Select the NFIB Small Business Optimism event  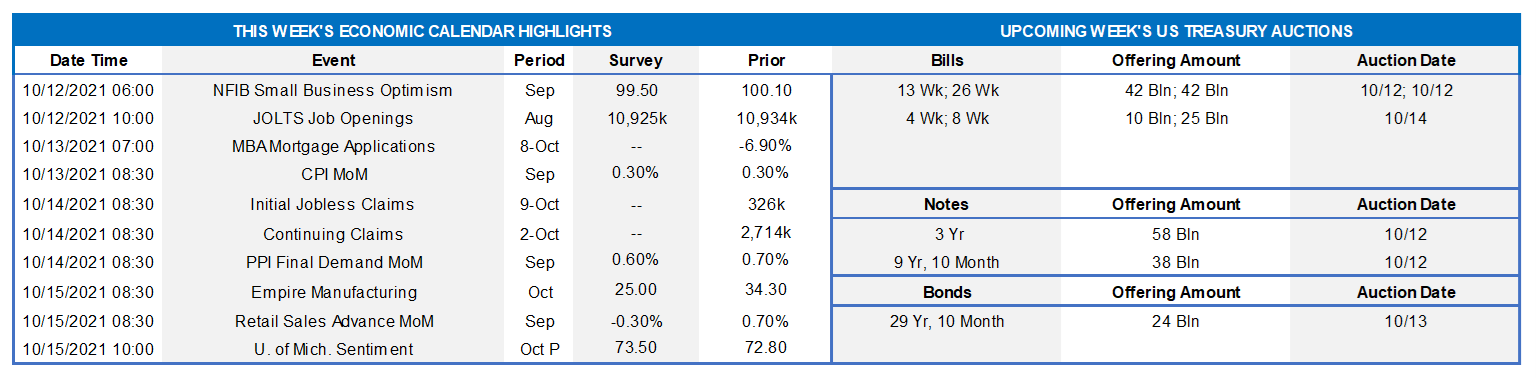tap(333, 90)
